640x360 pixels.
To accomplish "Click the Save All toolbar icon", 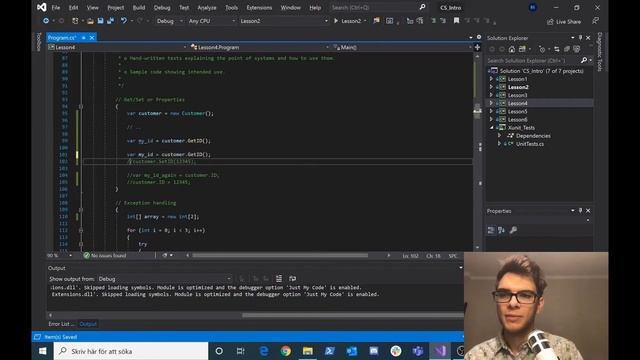I will [x=110, y=21].
